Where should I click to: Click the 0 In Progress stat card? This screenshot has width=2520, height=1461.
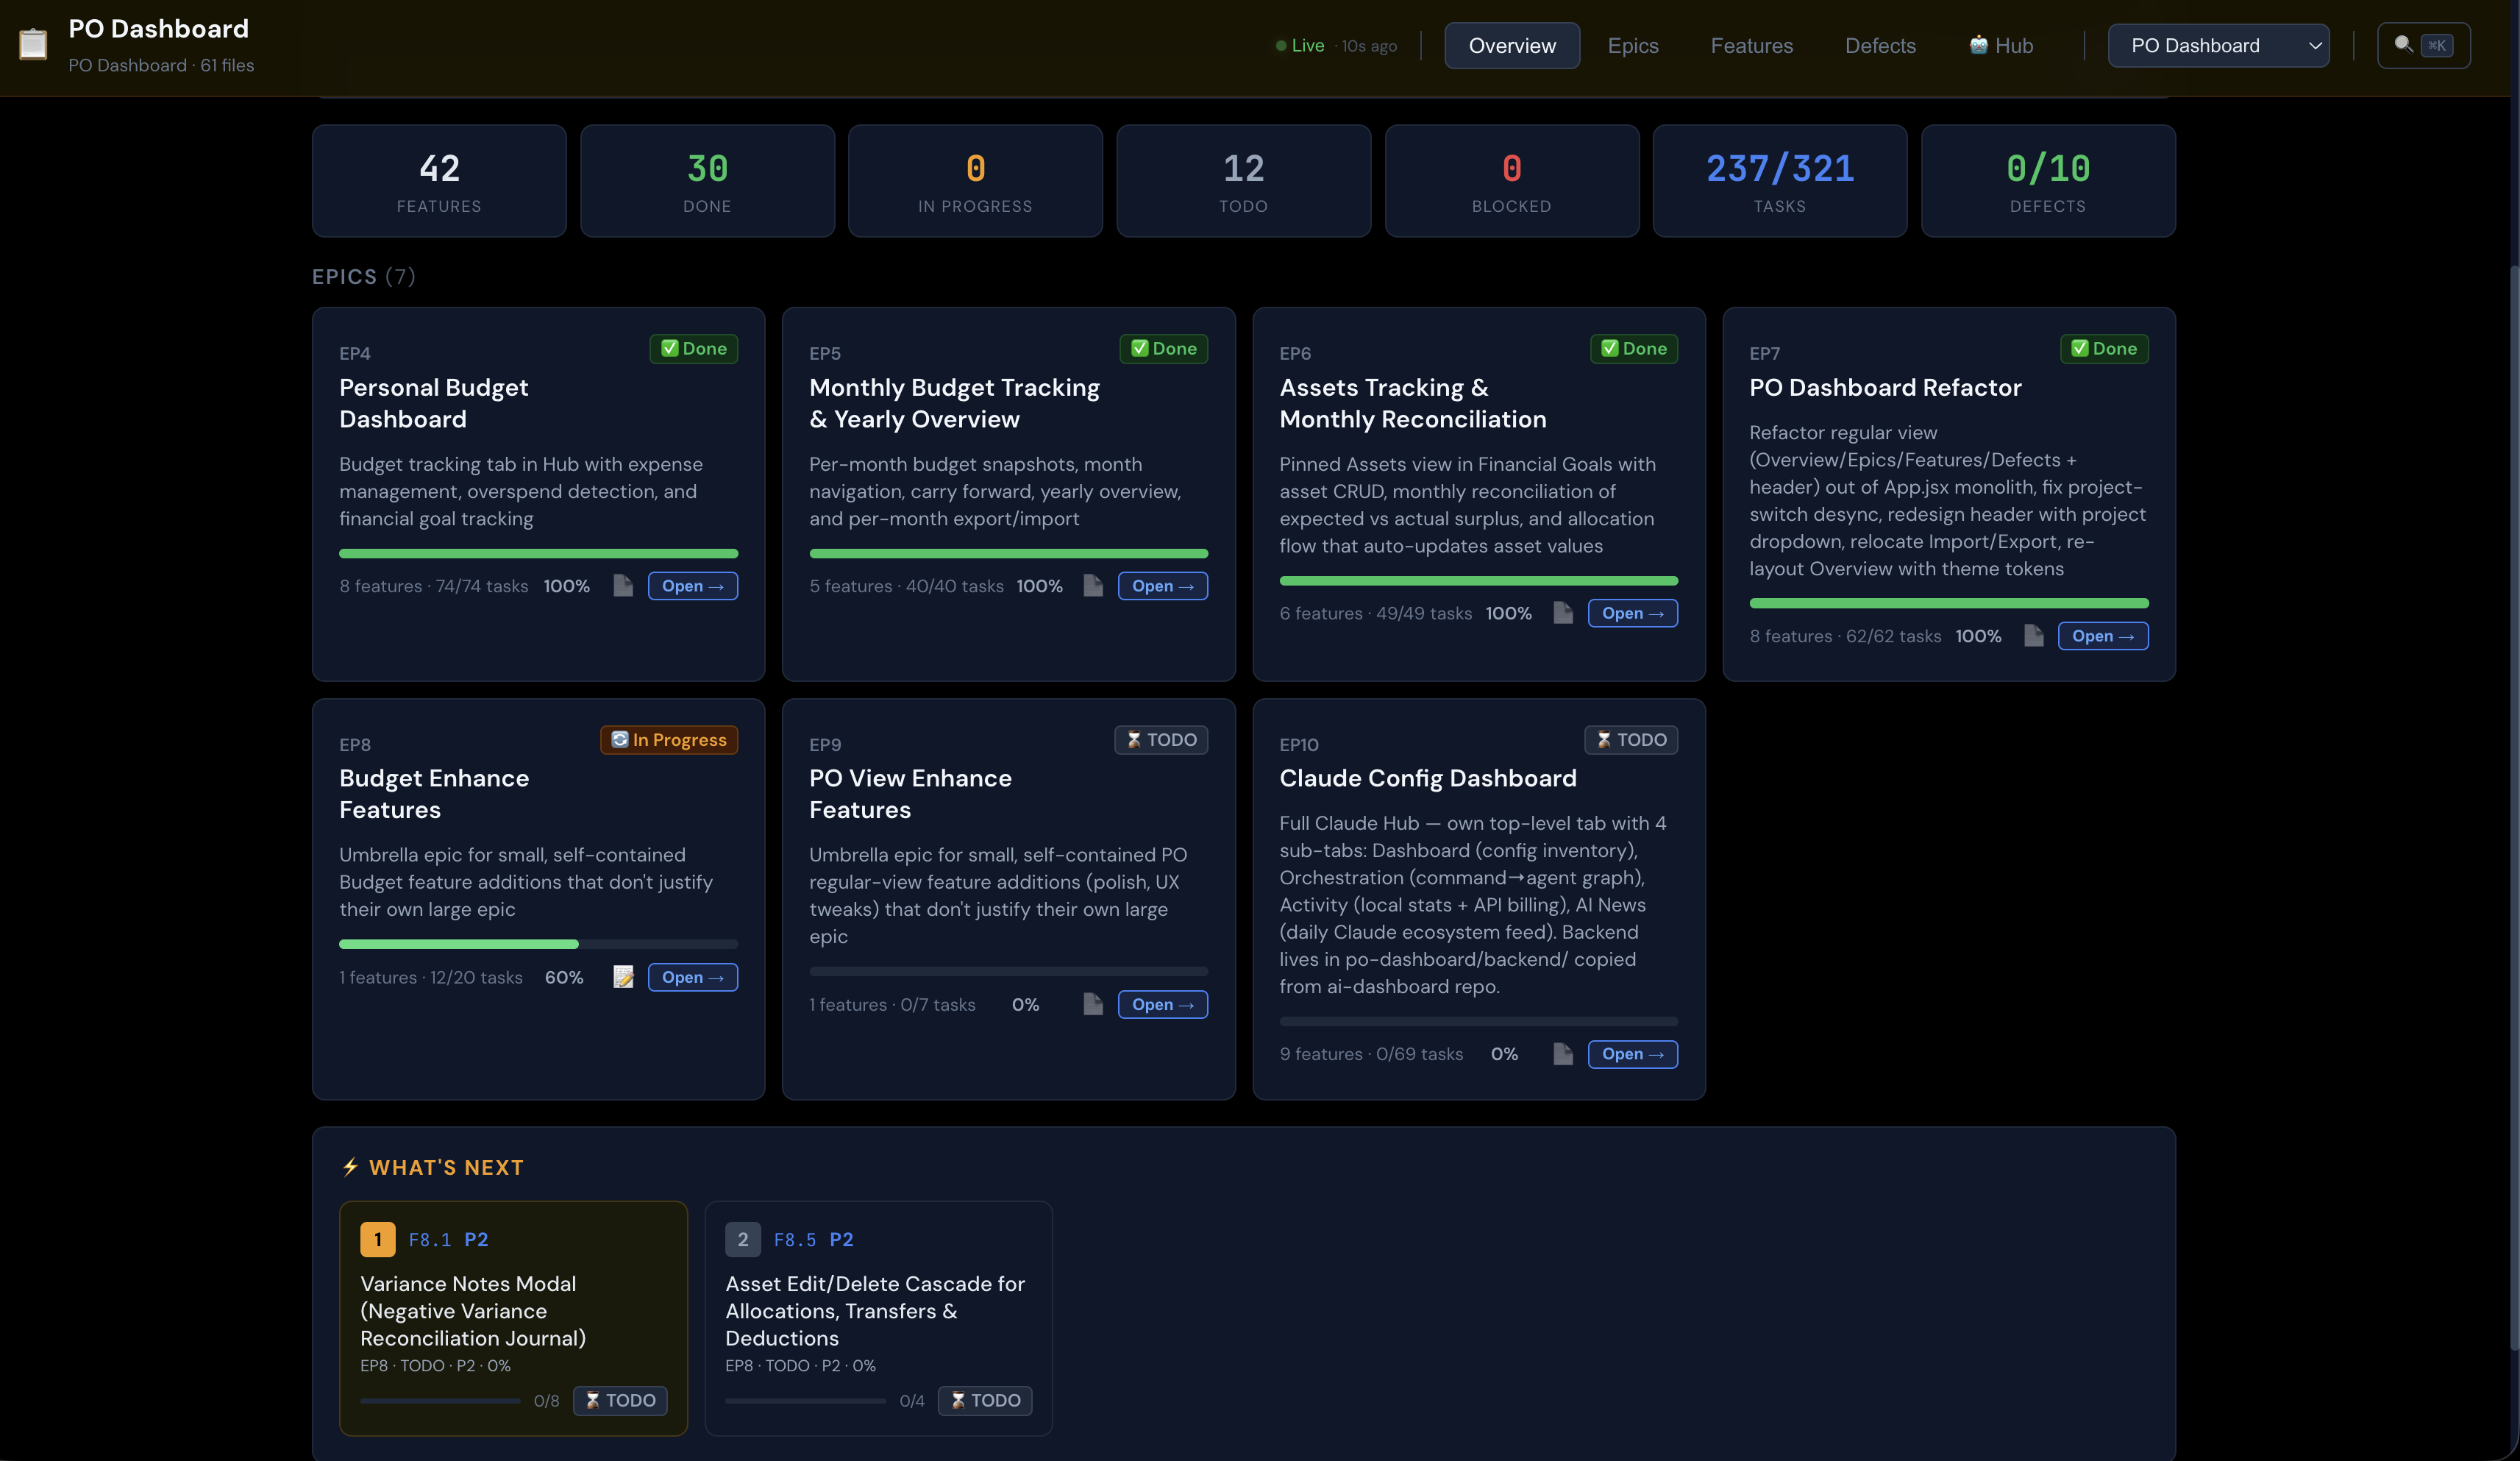975,181
